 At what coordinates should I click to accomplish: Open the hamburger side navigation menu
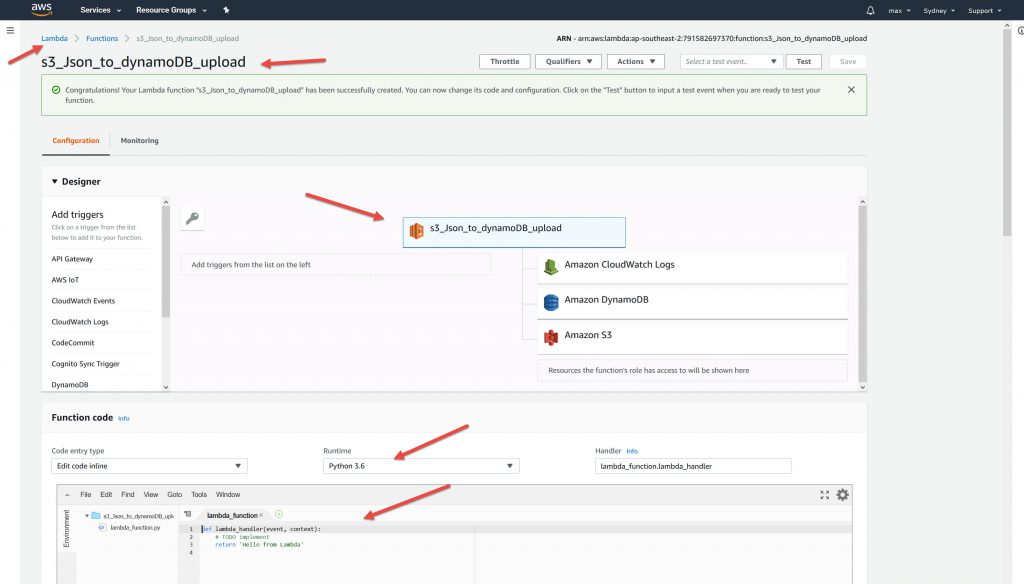[10, 30]
